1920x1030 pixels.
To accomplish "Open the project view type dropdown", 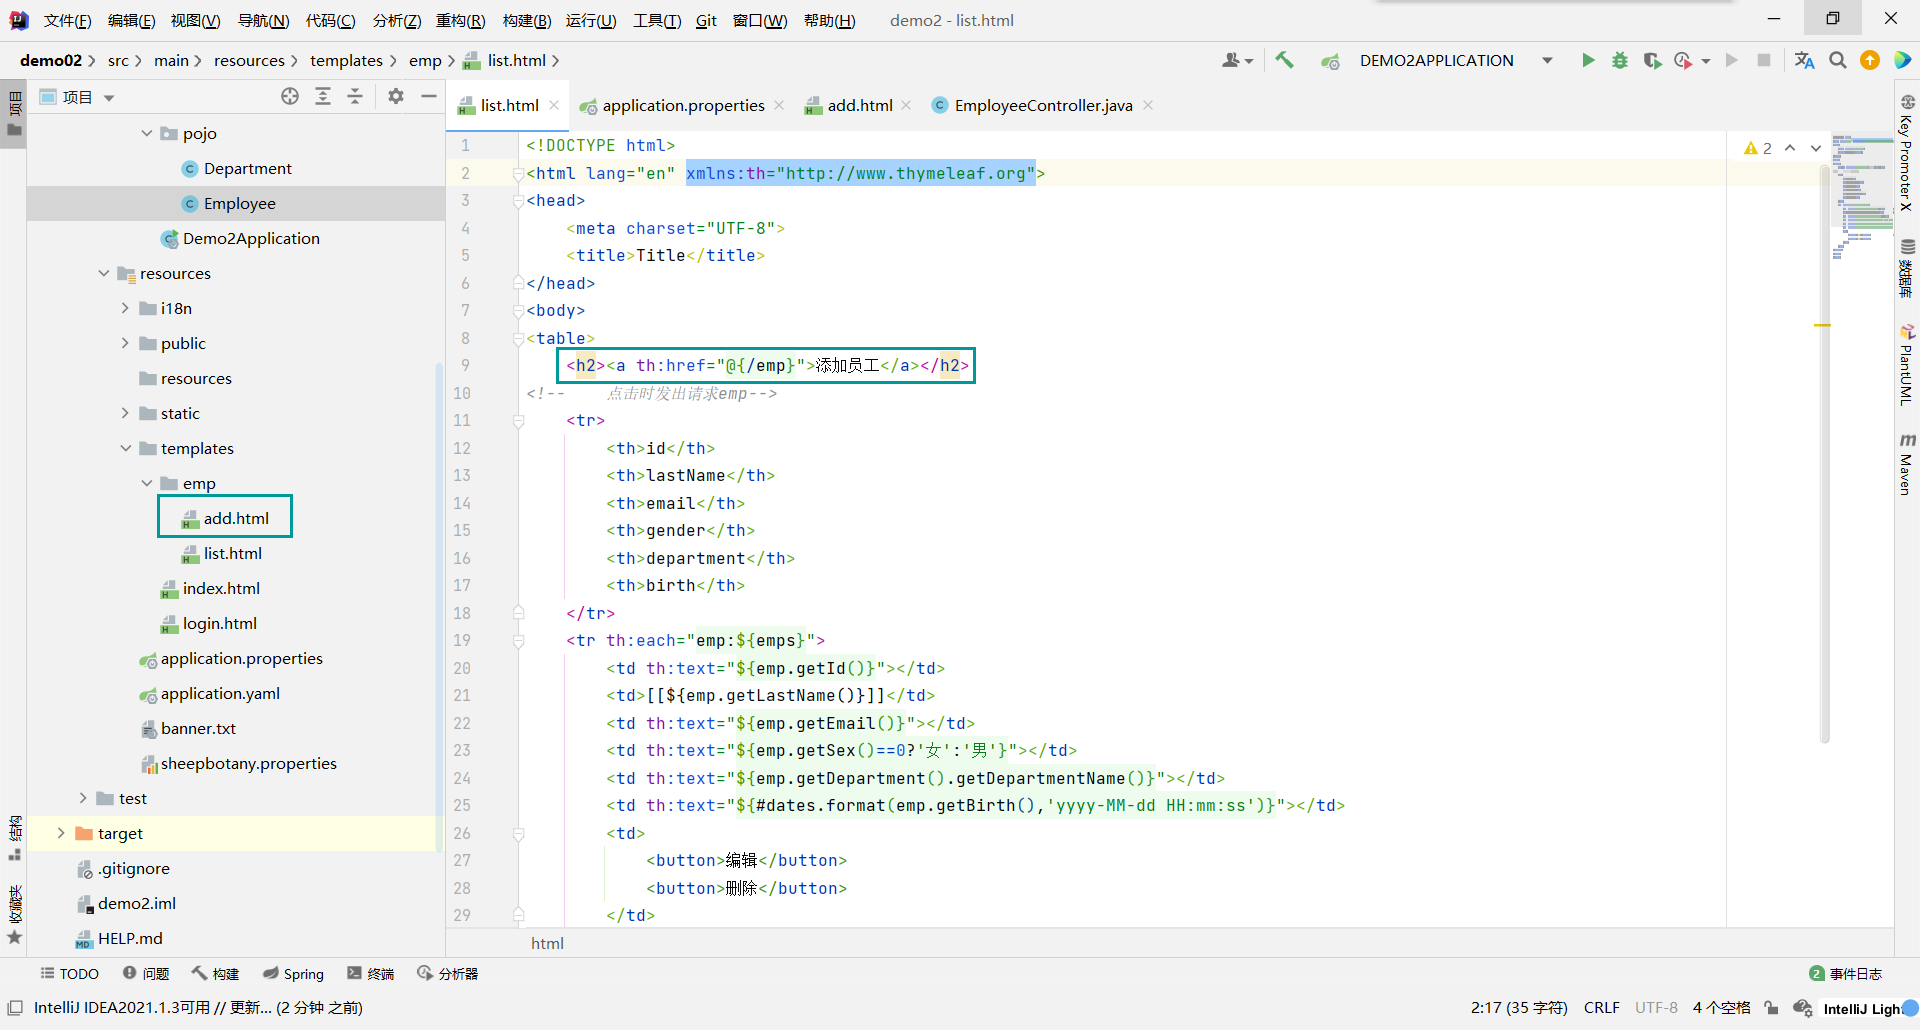I will pos(109,97).
